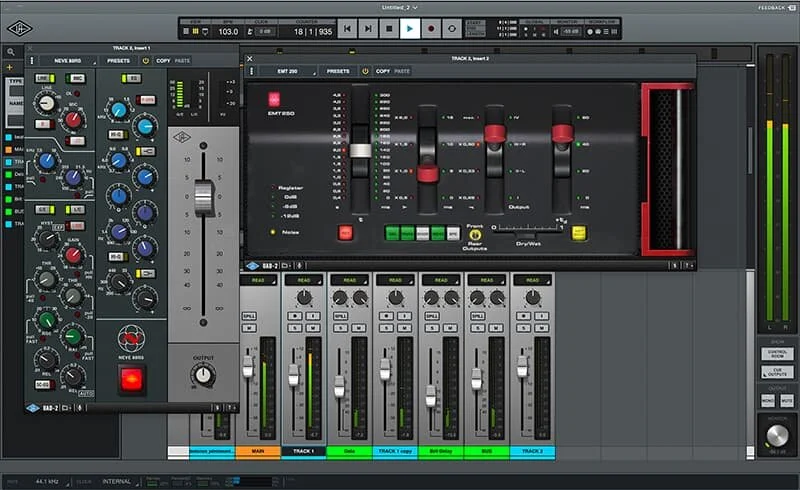Screen dimensions: 800x490
Task: Toggle the Noise indicator in EMT 250
Action: pos(273,232)
